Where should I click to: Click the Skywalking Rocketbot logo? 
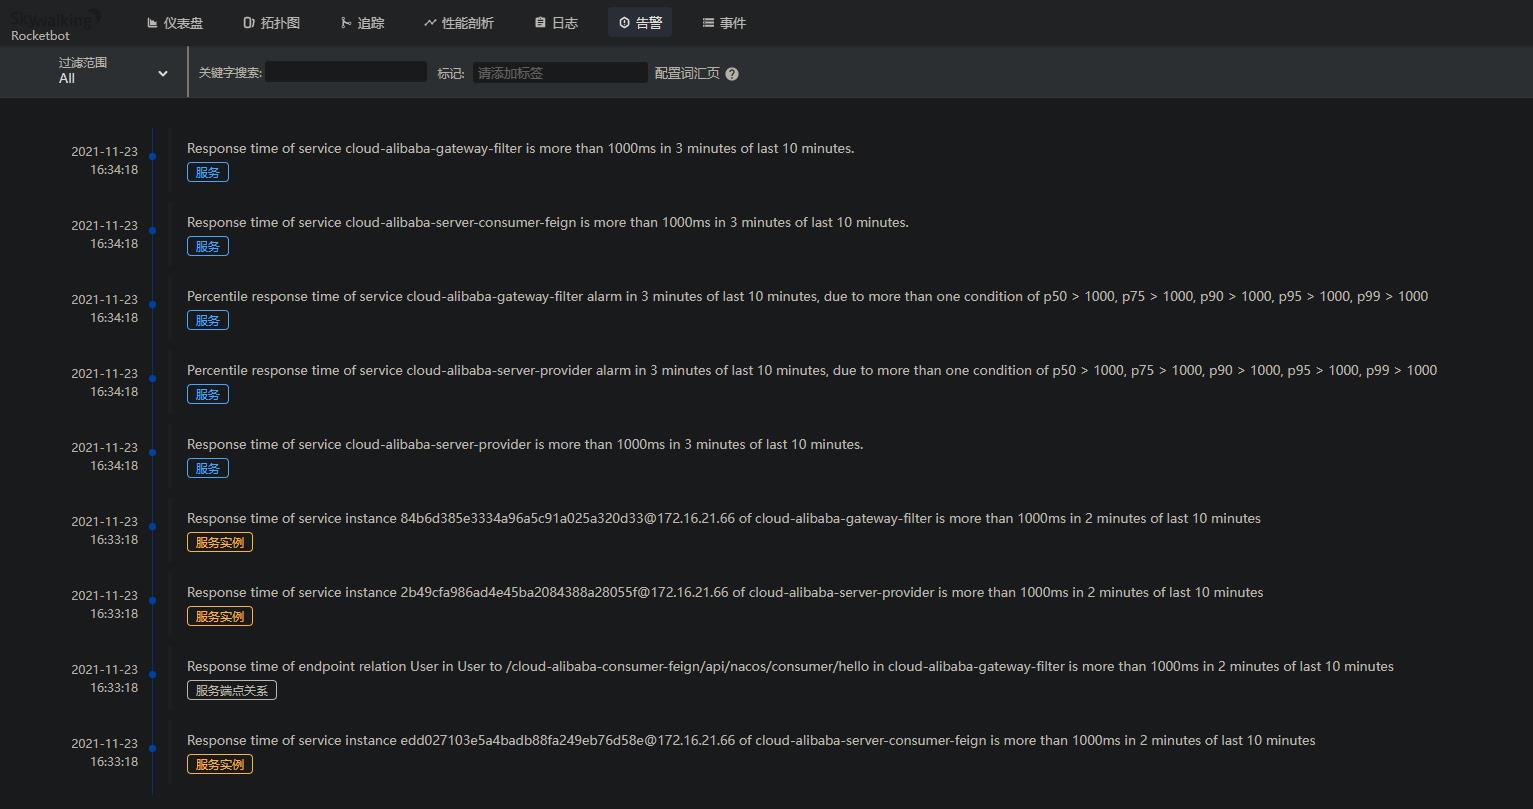click(55, 24)
